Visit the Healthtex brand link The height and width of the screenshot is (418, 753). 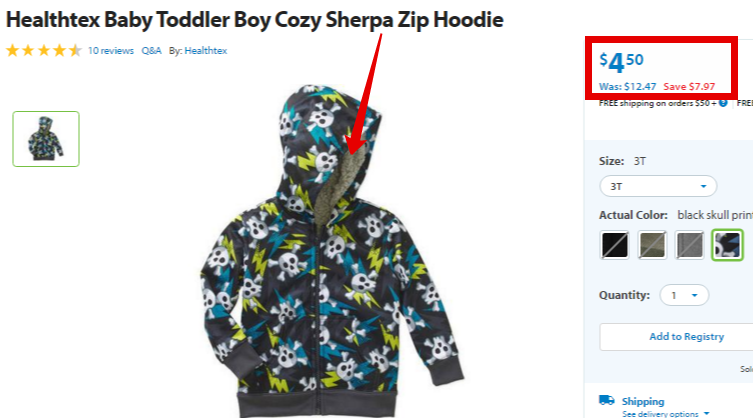[x=206, y=50]
